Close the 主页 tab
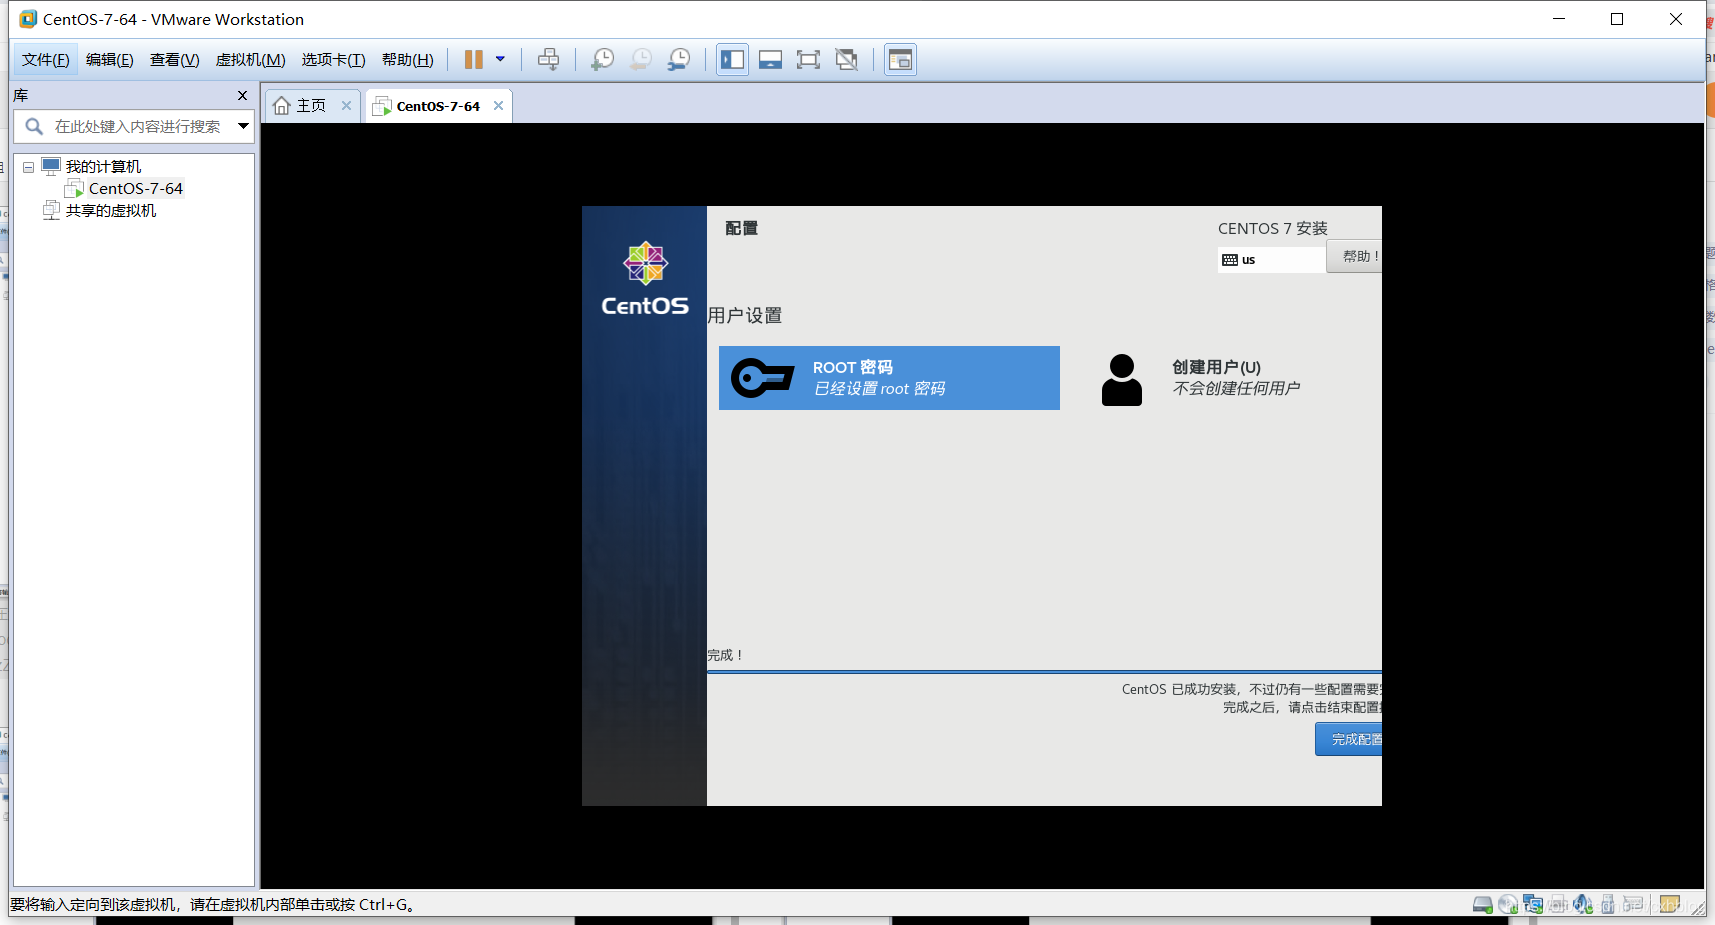 pos(346,105)
